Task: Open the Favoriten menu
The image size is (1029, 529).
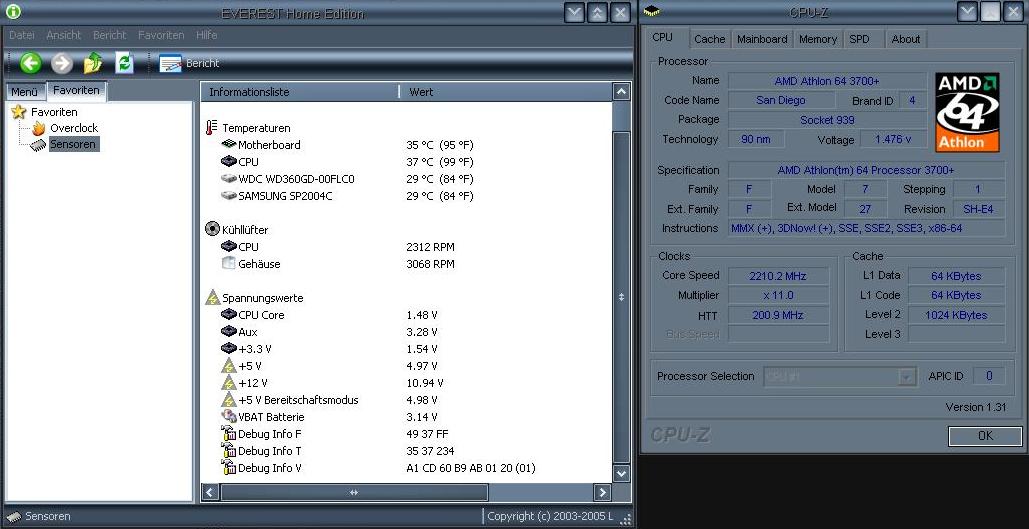Action: pyautogui.click(x=161, y=35)
